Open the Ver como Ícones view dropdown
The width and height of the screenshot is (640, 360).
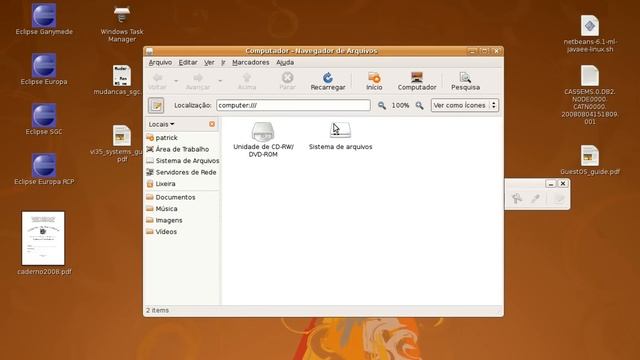(464, 105)
